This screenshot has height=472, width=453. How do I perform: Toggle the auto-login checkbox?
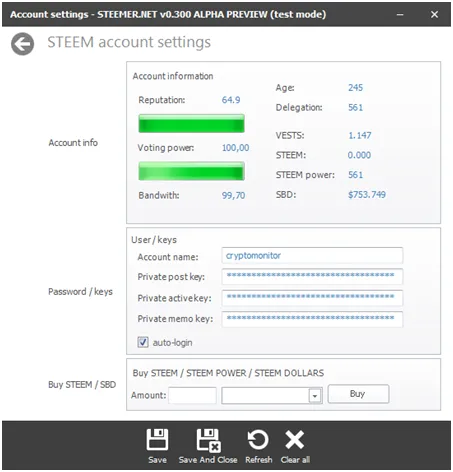pyautogui.click(x=143, y=342)
